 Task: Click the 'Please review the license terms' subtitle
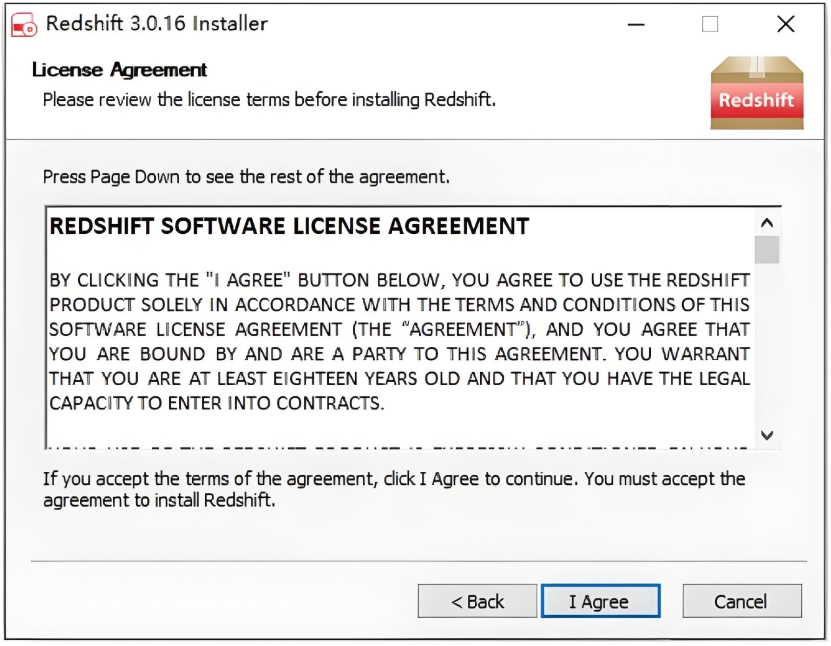269,100
